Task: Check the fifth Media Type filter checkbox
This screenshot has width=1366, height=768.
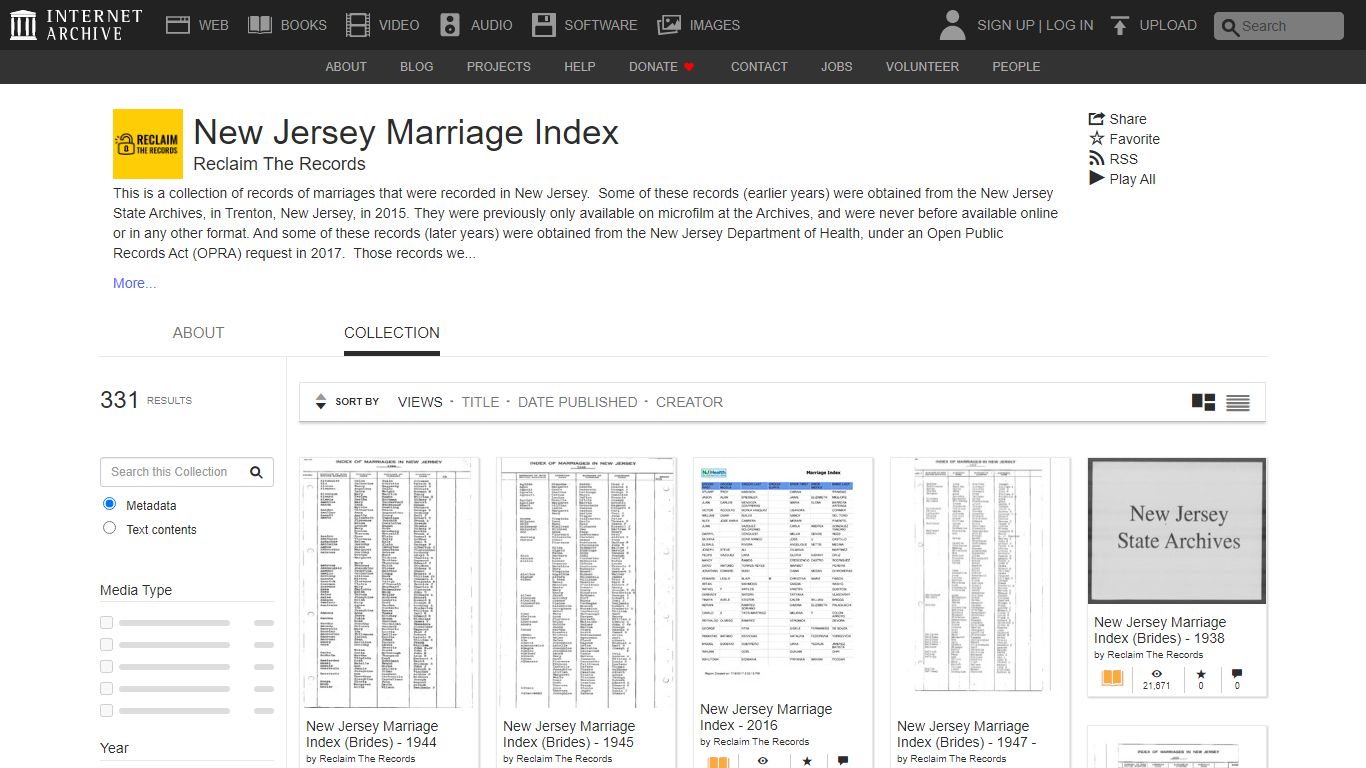Action: pyautogui.click(x=107, y=710)
